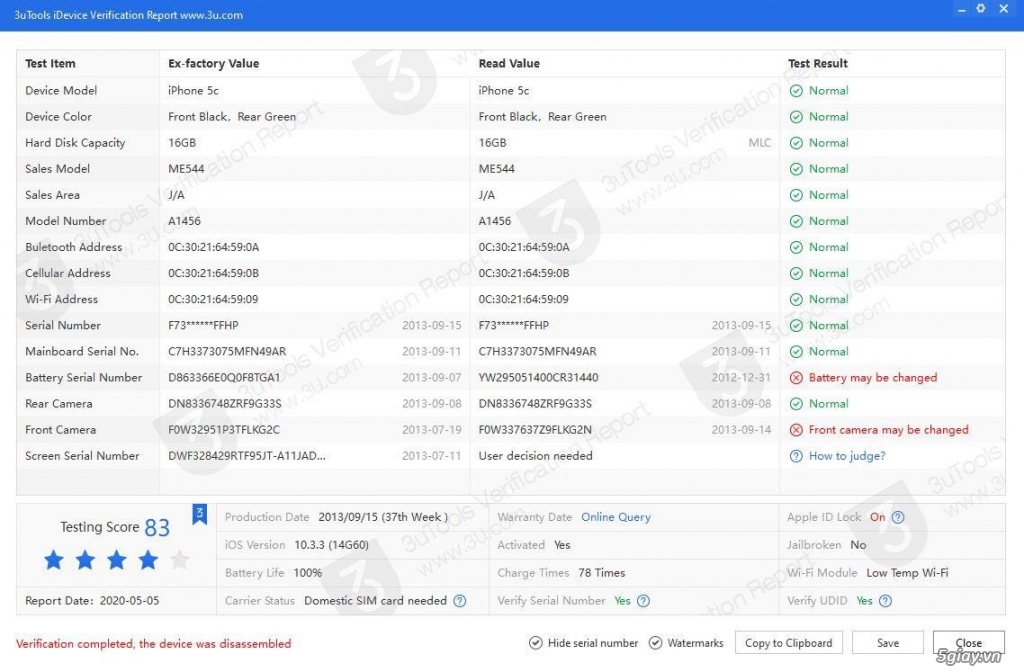Toggle the Watermarks checkbox
Image resolution: width=1024 pixels, height=672 pixels.
pyautogui.click(x=655, y=643)
